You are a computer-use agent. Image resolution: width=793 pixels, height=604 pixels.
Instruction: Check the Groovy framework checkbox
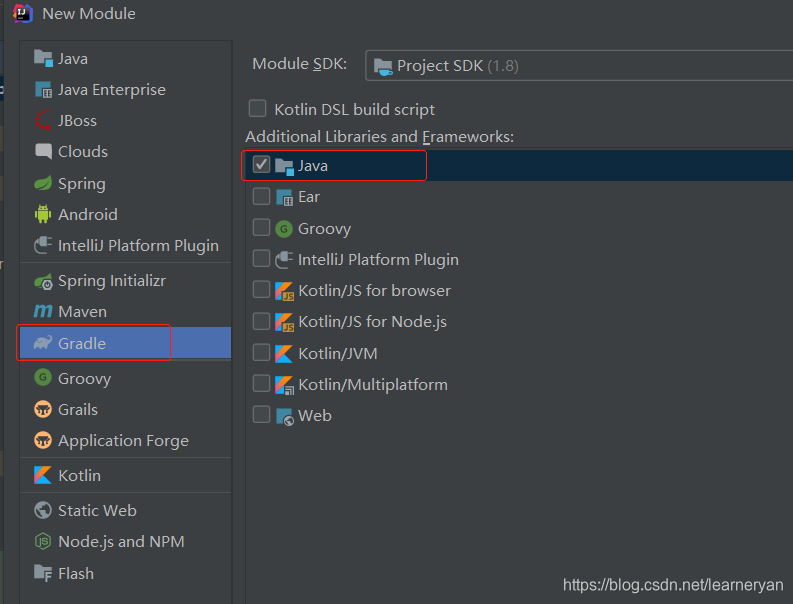coord(261,227)
